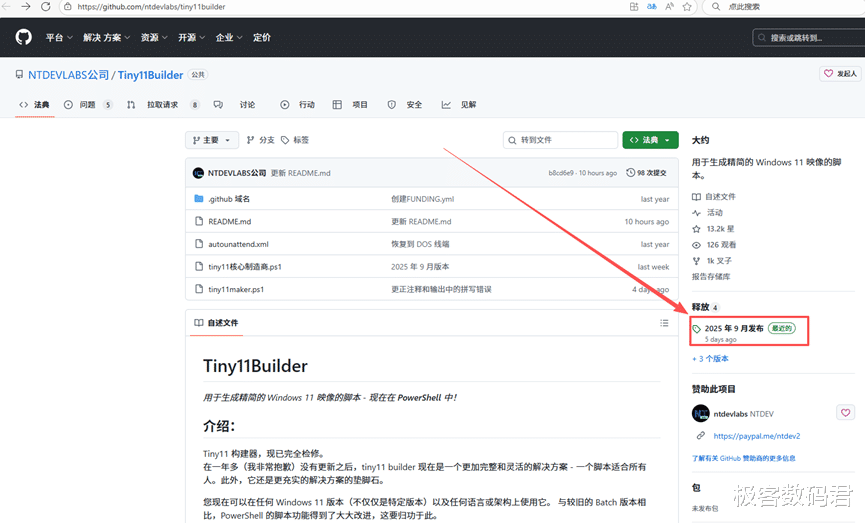
Task: Expand the 企业 menu
Action: 229,38
